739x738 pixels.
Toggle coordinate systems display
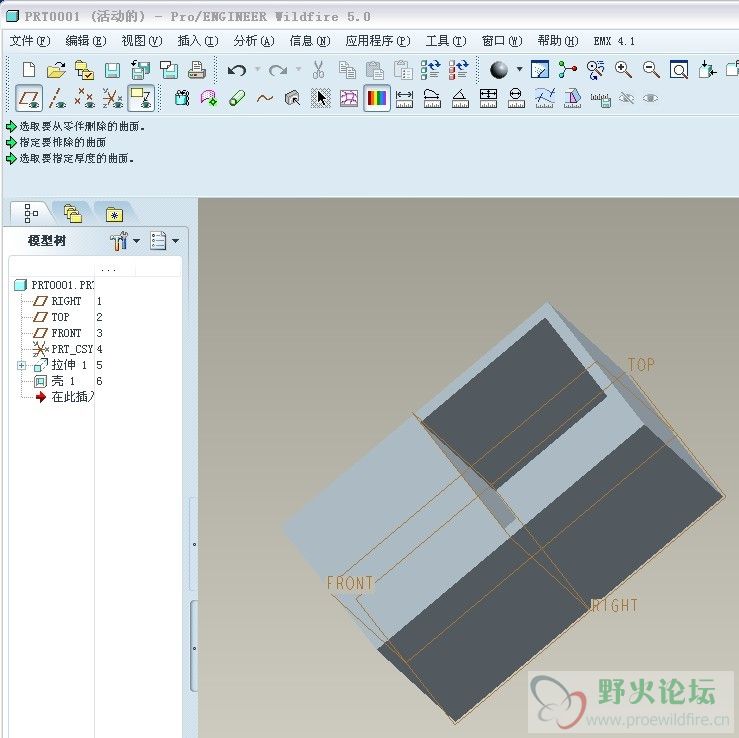(x=113, y=98)
